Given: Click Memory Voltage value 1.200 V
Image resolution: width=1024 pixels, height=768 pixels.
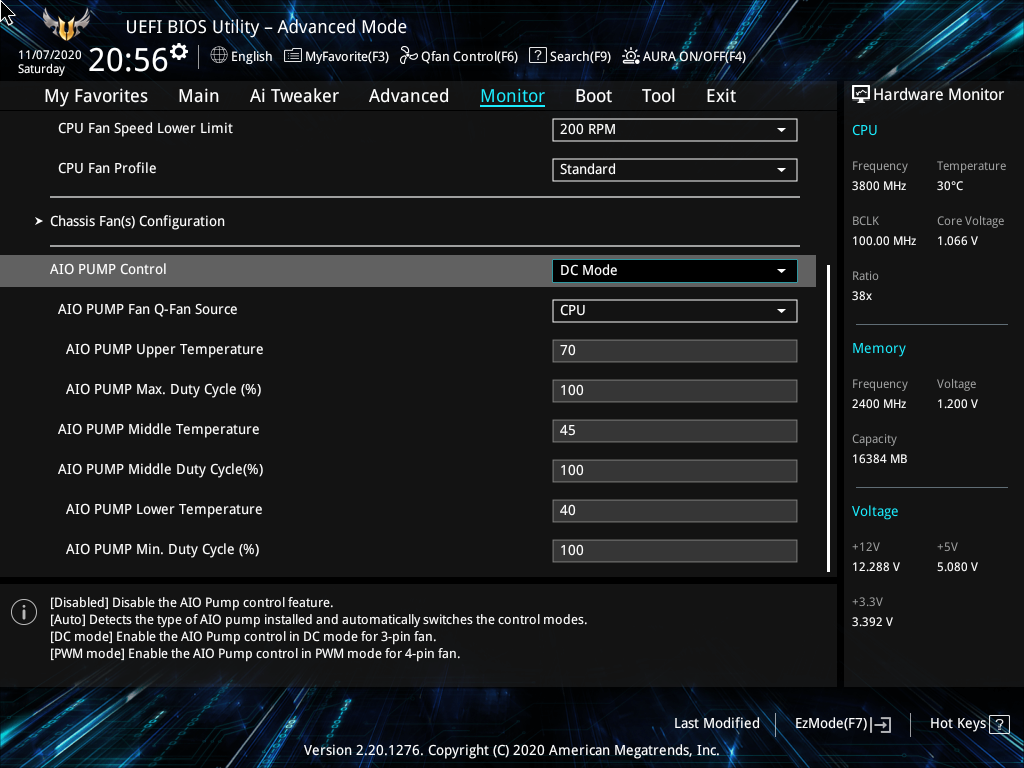Looking at the screenshot, I should click(957, 404).
